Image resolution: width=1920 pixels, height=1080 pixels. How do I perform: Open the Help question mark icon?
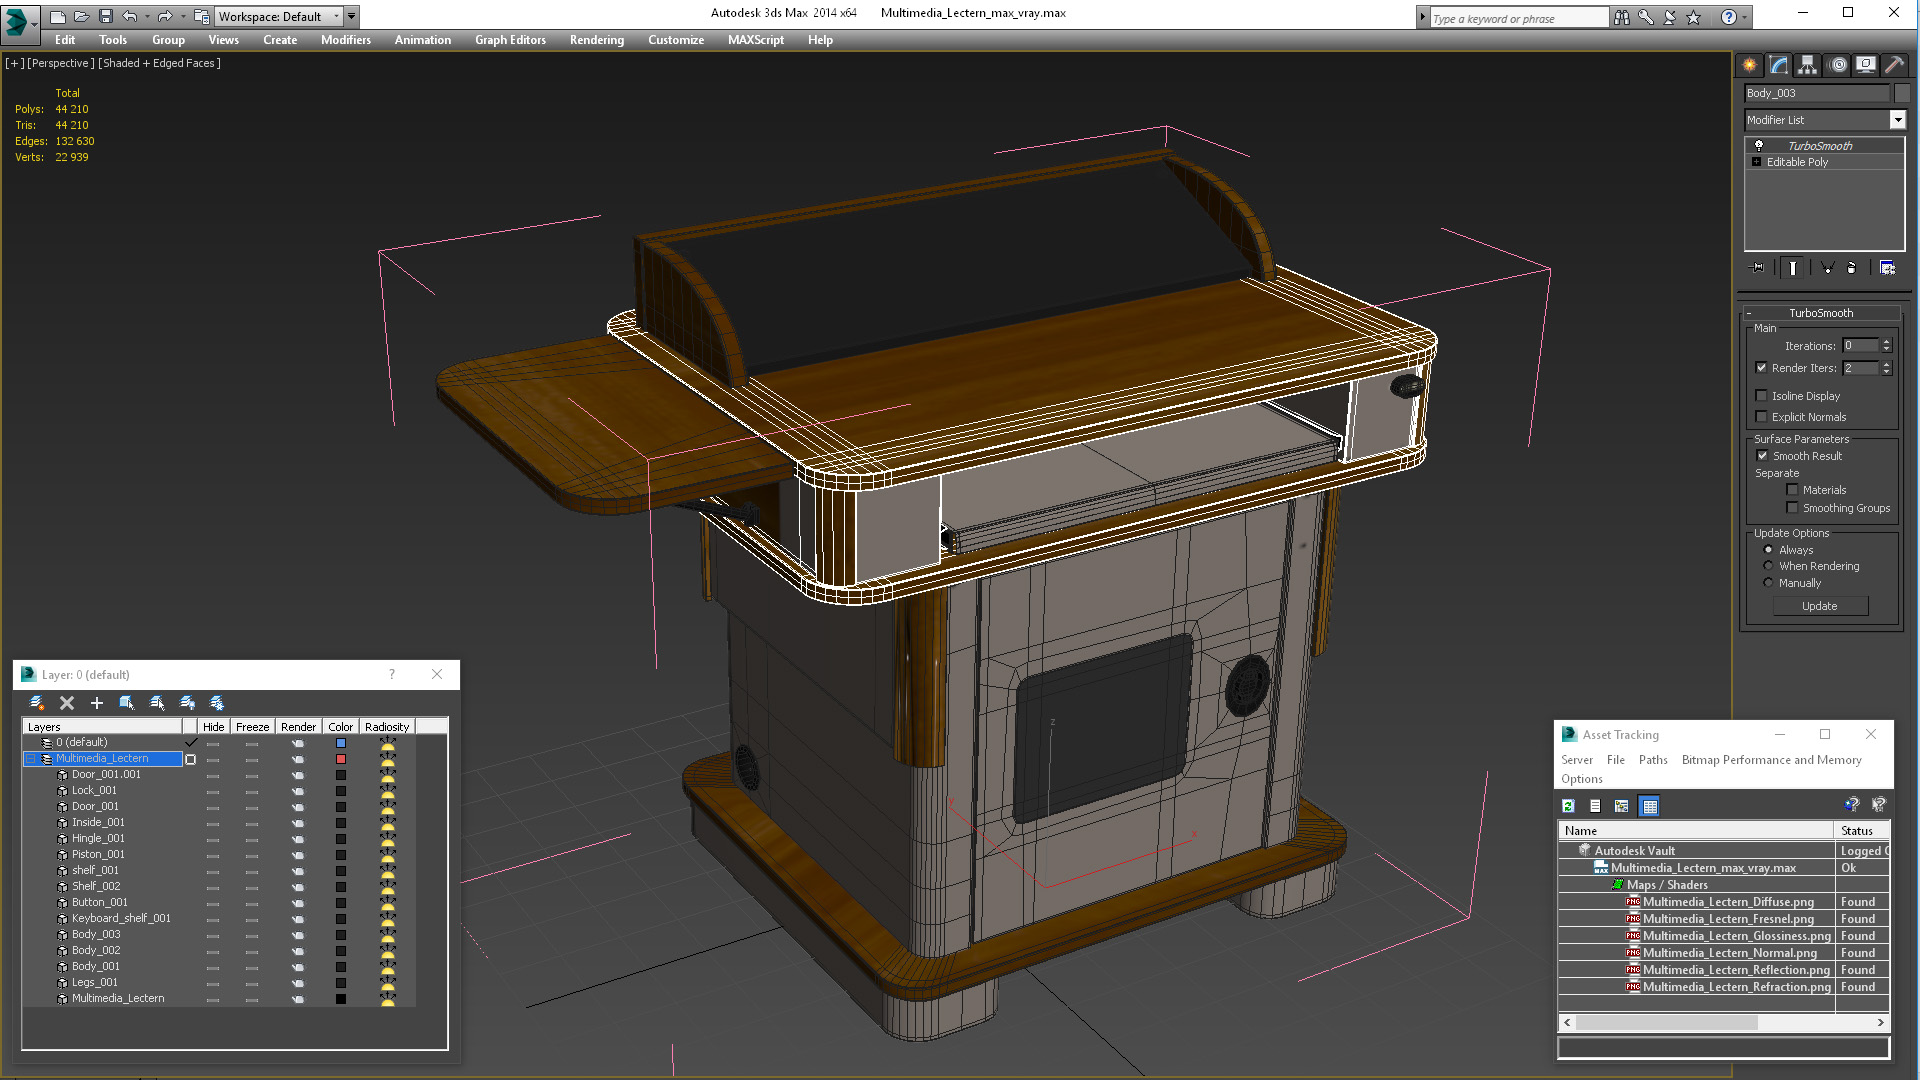[x=1728, y=17]
